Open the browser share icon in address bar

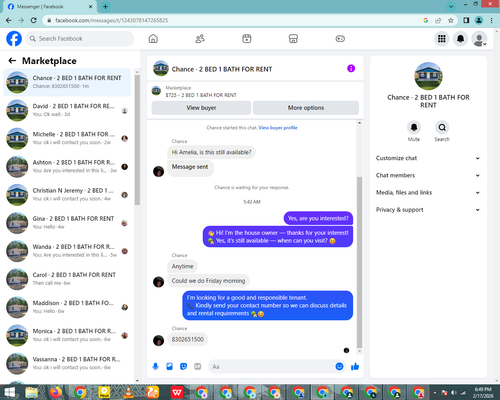pyautogui.click(x=438, y=20)
